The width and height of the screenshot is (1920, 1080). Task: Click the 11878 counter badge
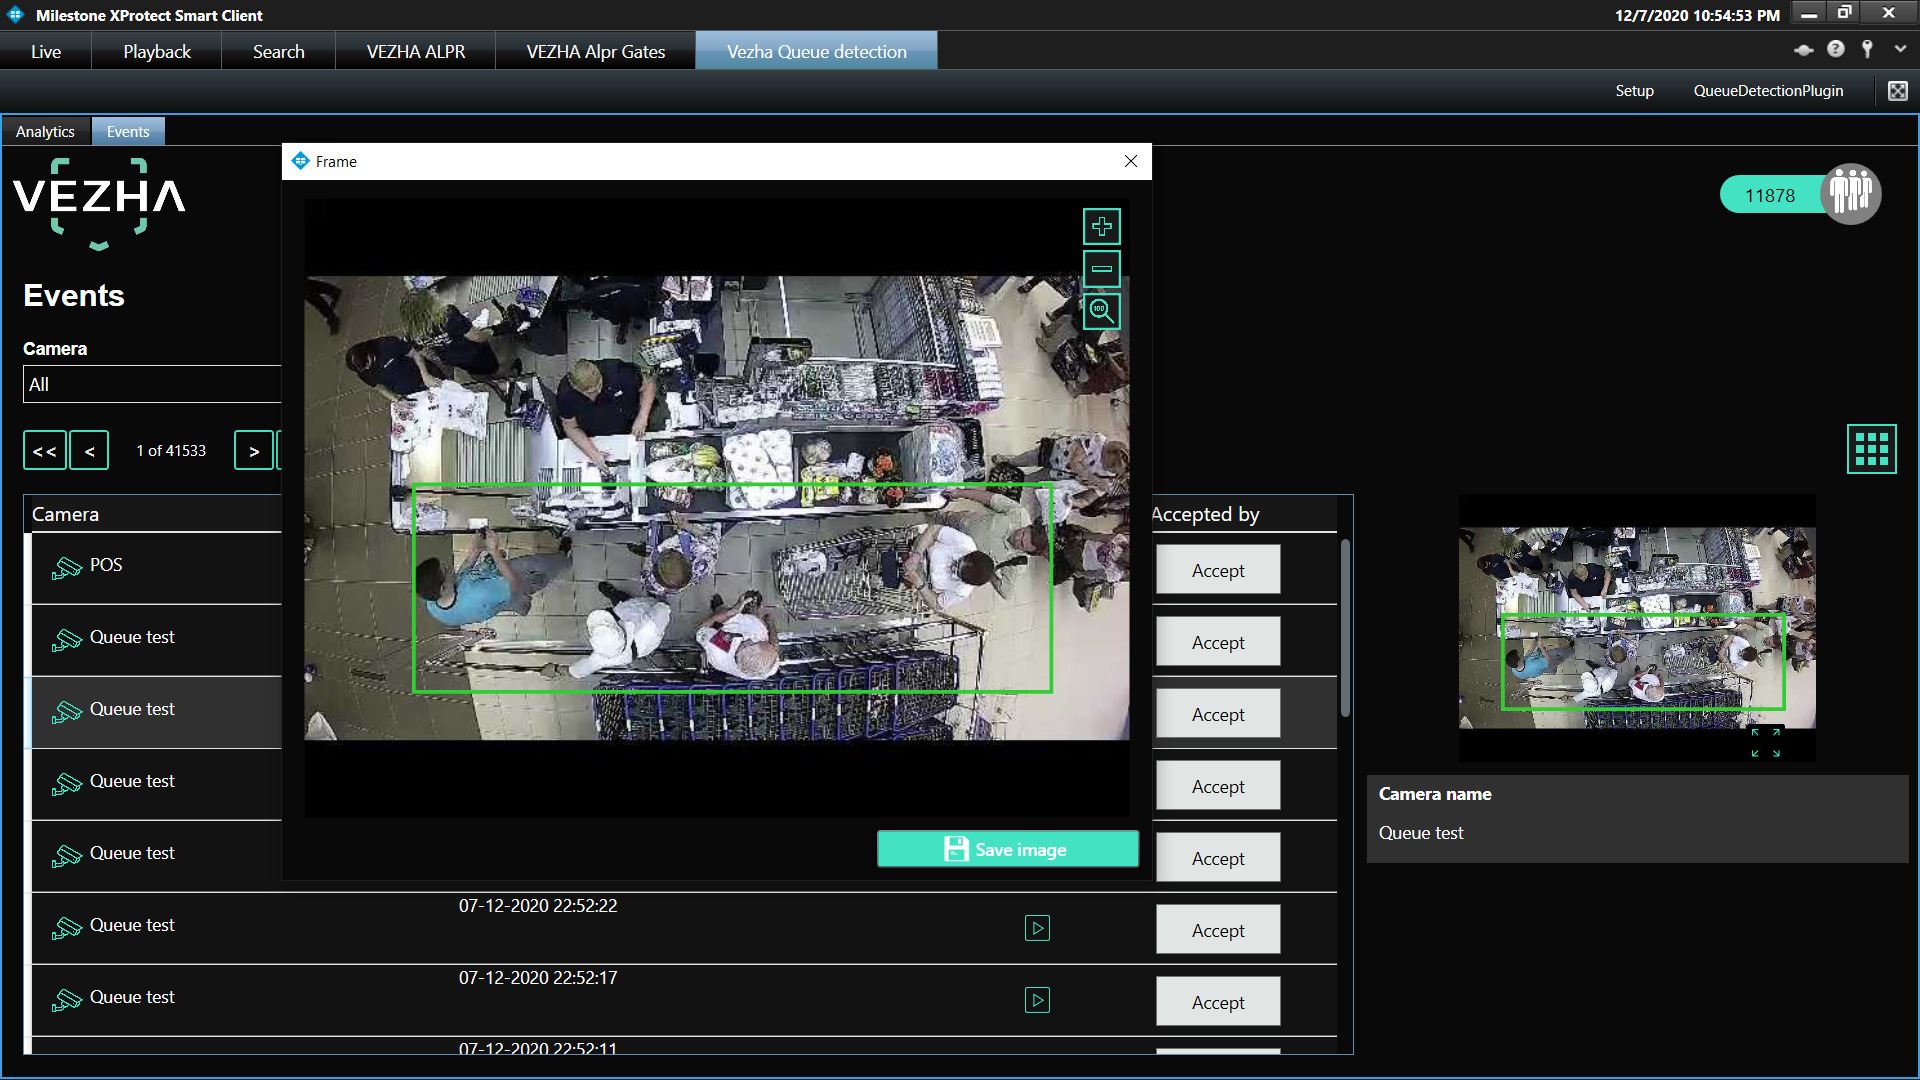point(1770,195)
